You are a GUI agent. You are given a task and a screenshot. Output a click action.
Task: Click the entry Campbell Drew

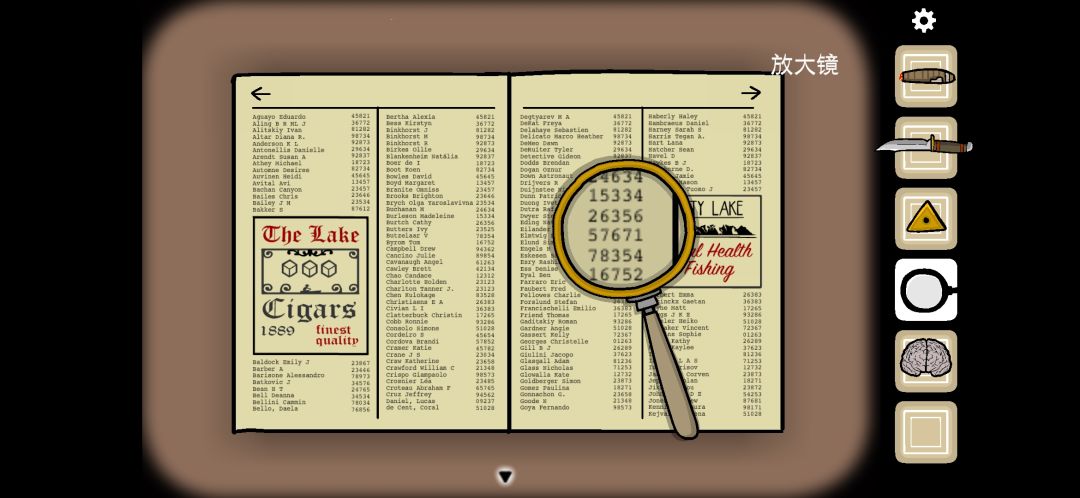[x=411, y=249]
